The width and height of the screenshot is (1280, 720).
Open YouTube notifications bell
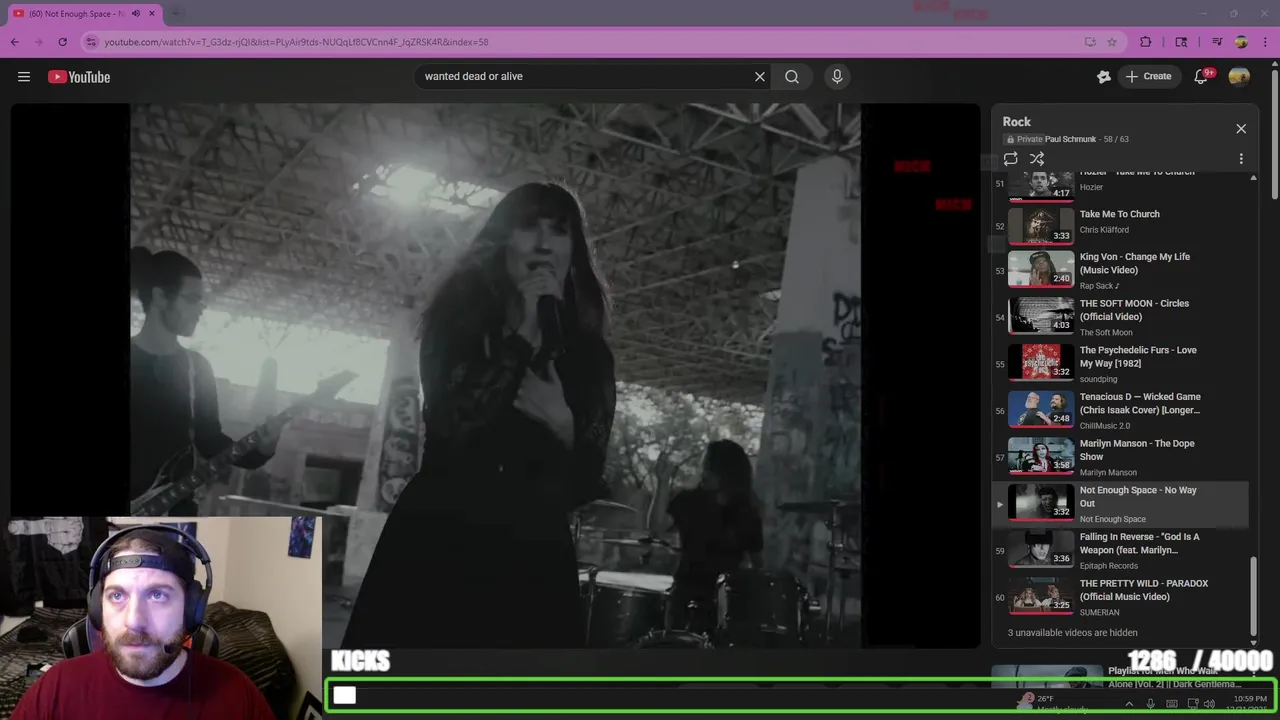coord(1202,77)
